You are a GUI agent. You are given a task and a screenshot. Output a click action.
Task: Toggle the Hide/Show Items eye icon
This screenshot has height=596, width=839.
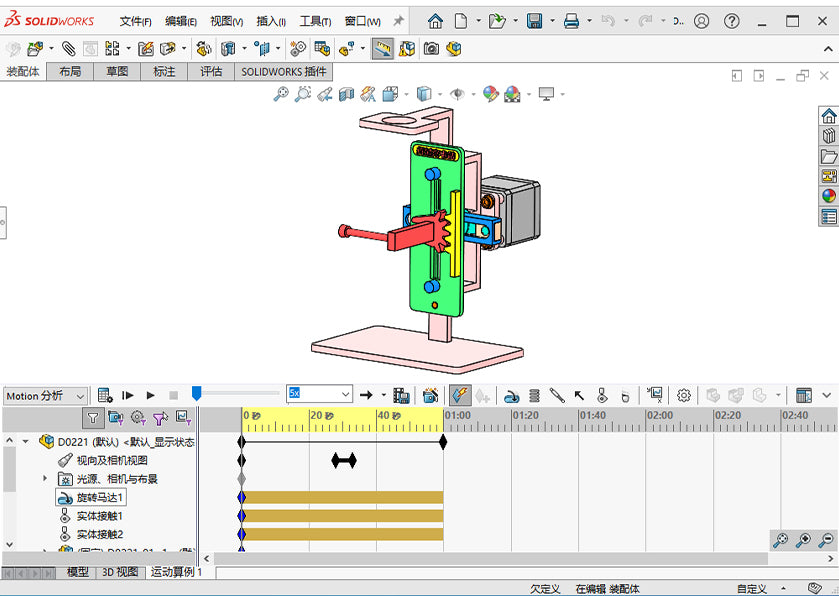click(x=457, y=94)
